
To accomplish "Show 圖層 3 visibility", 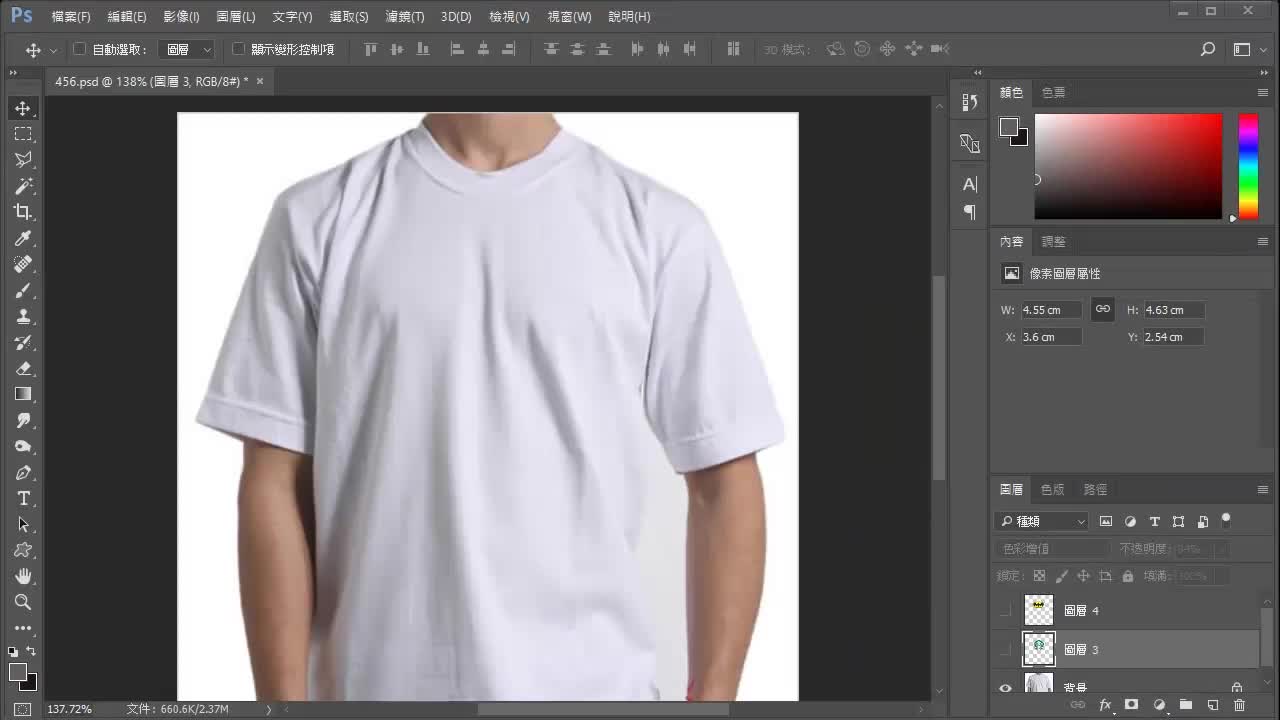I will [1005, 650].
